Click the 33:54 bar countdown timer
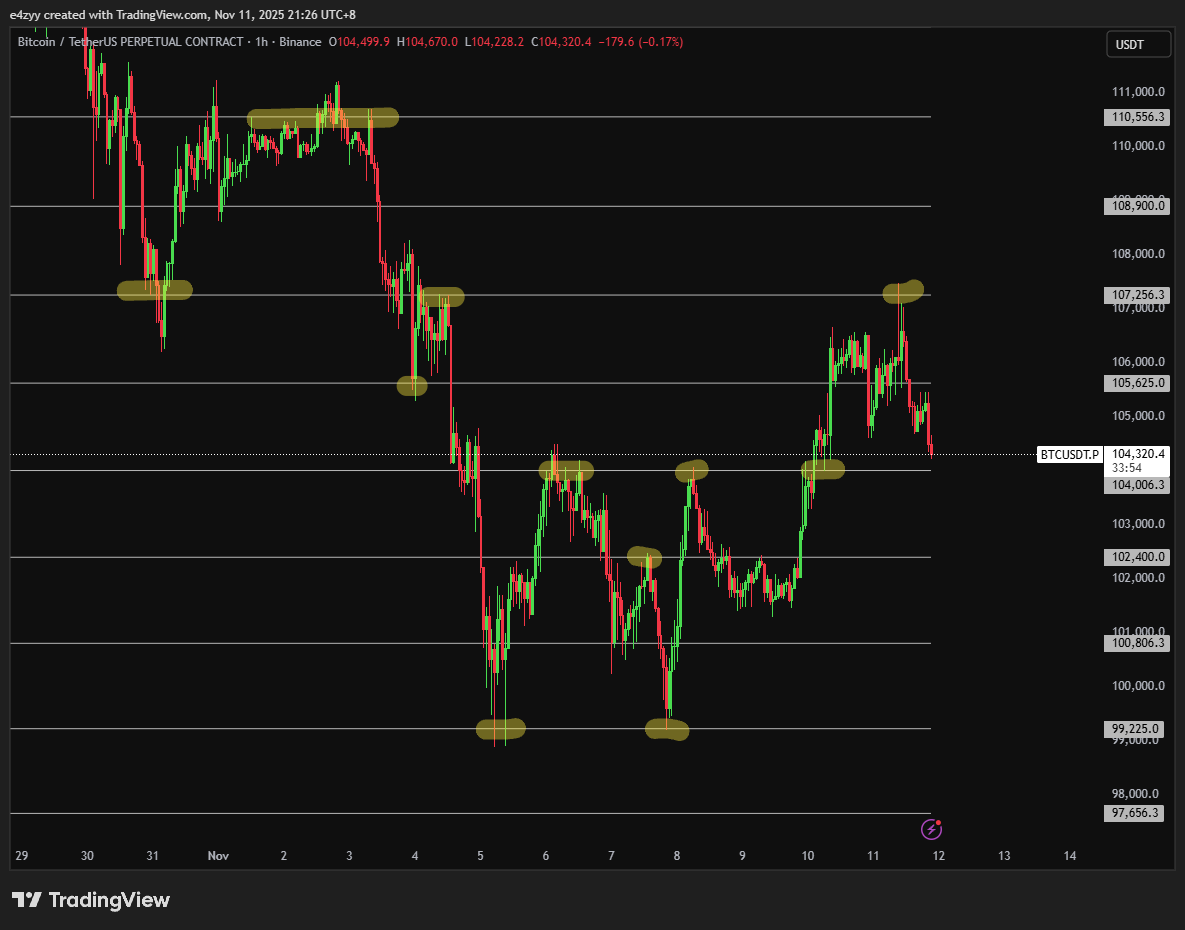The height and width of the screenshot is (930, 1185). pyautogui.click(x=1126, y=468)
